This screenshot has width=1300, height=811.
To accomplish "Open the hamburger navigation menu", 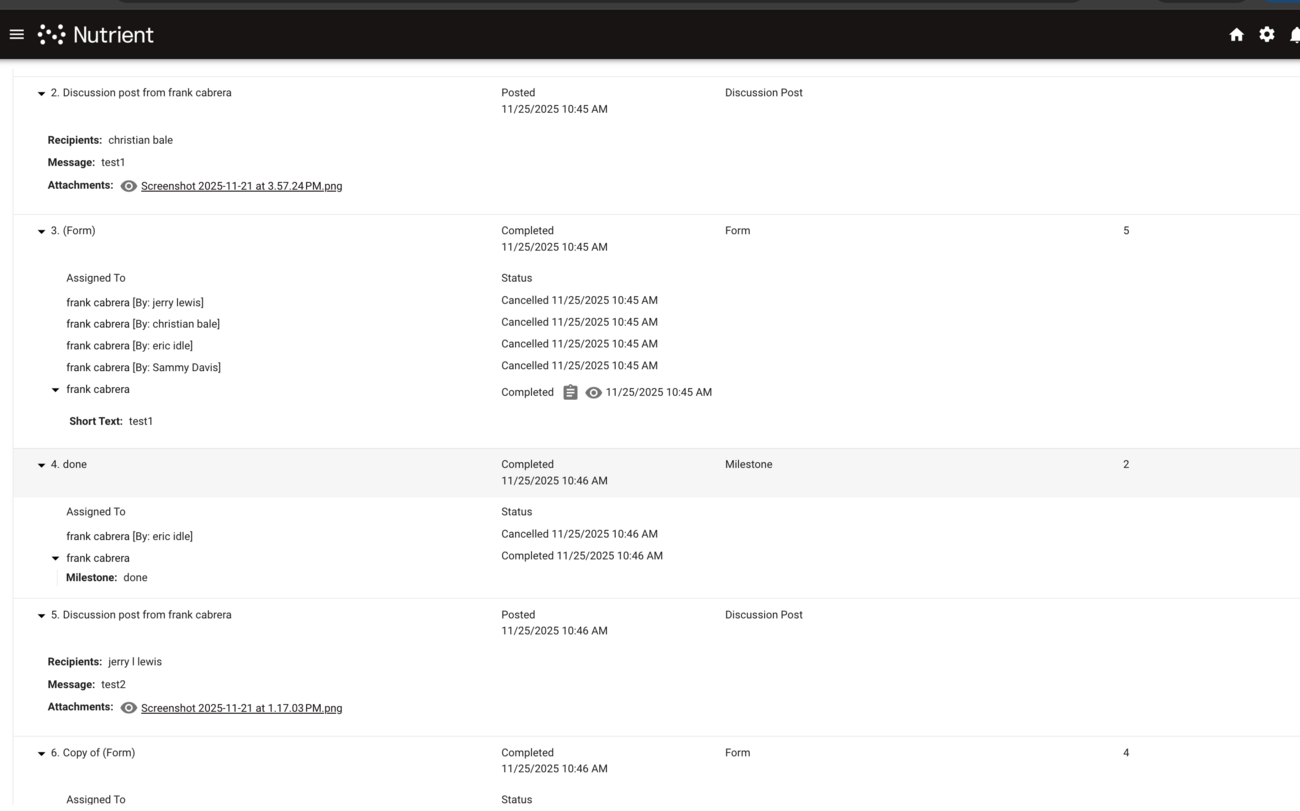I will pos(16,34).
